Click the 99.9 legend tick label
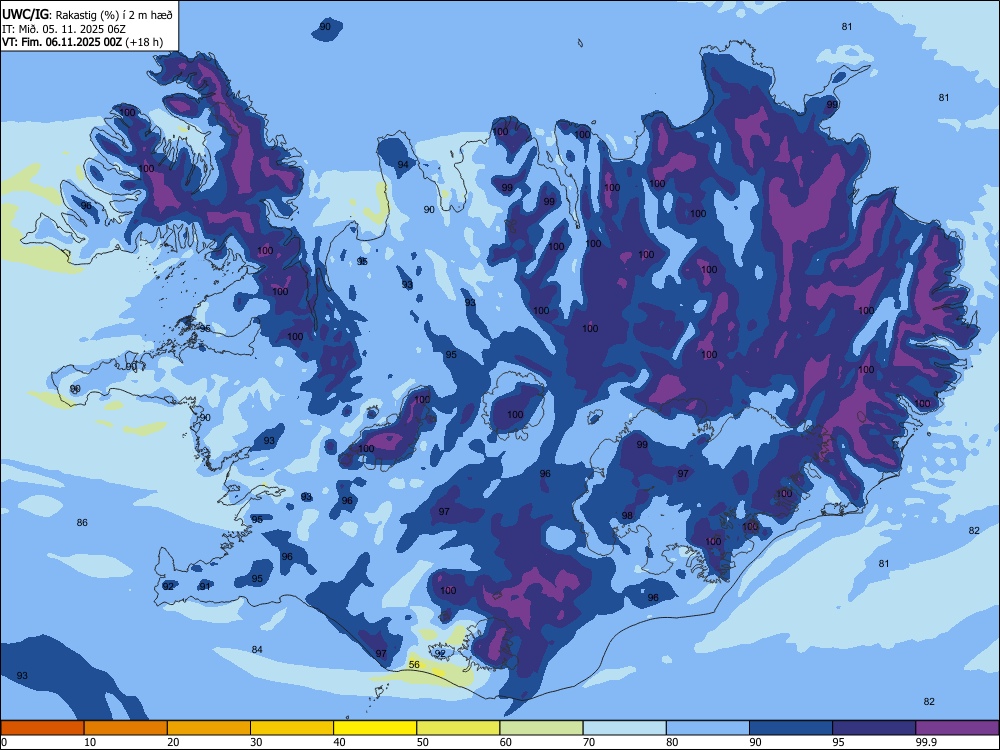Screen dimensions: 1000x750 tap(926, 742)
